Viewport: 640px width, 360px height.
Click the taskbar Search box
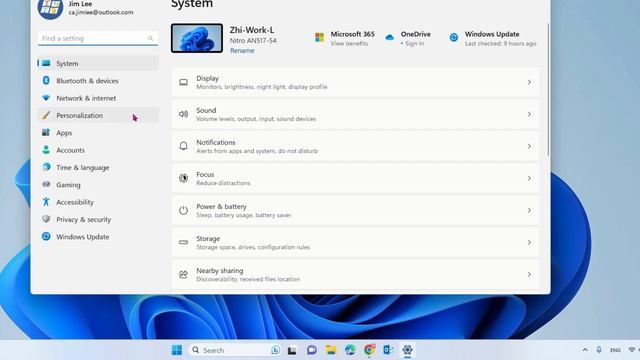point(235,350)
